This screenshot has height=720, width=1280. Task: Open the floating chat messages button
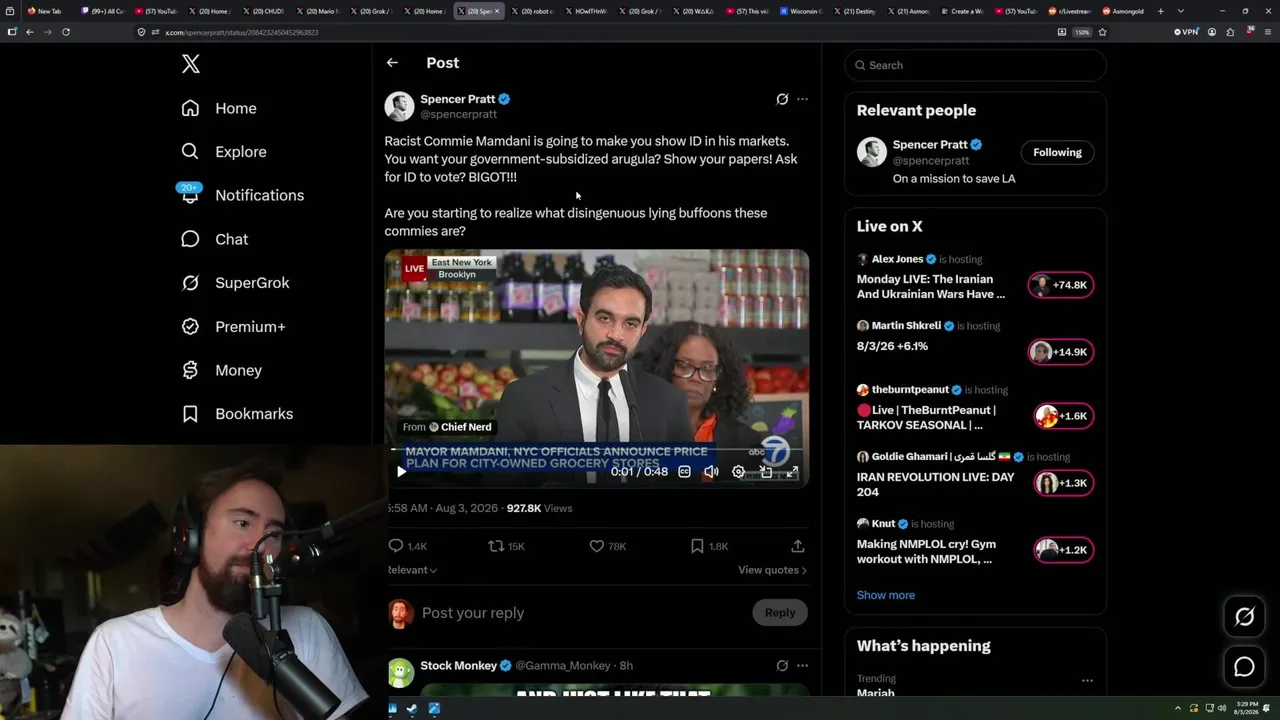pyautogui.click(x=1245, y=667)
